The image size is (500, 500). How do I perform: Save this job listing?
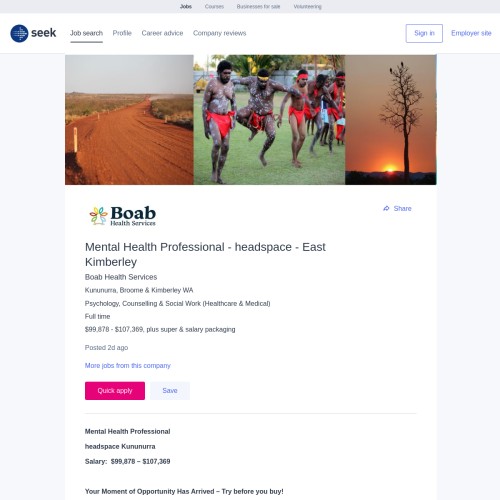[170, 391]
